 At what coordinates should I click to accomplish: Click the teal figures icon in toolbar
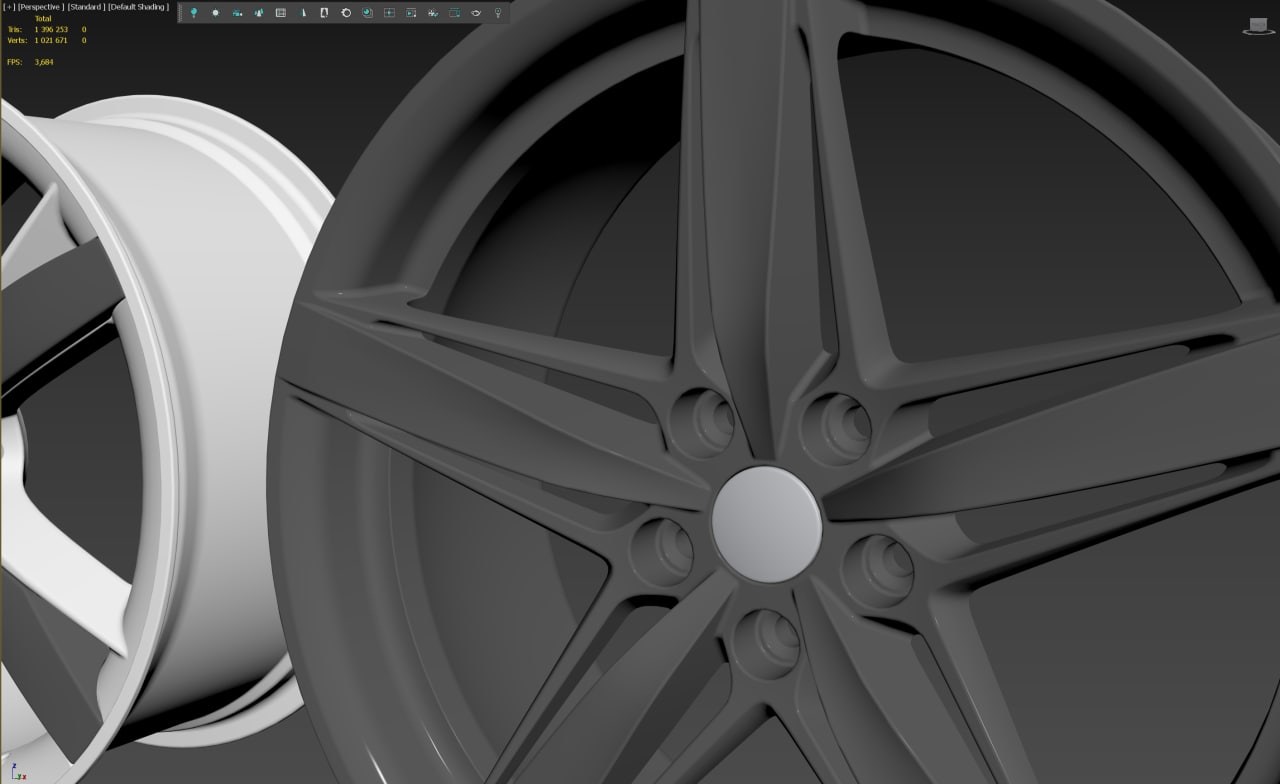coord(259,13)
